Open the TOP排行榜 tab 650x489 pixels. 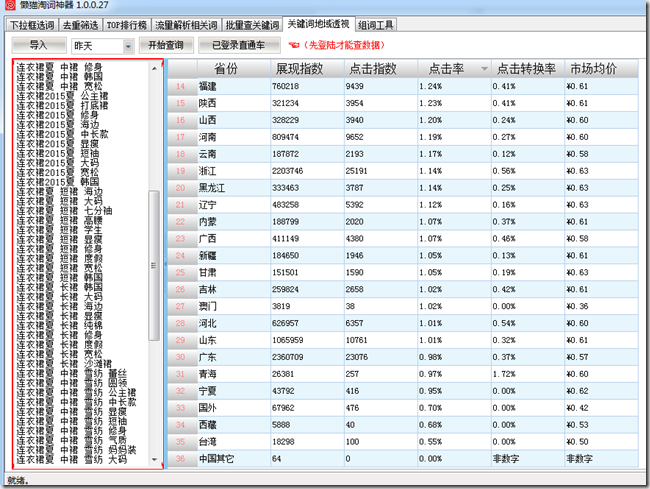pos(127,24)
